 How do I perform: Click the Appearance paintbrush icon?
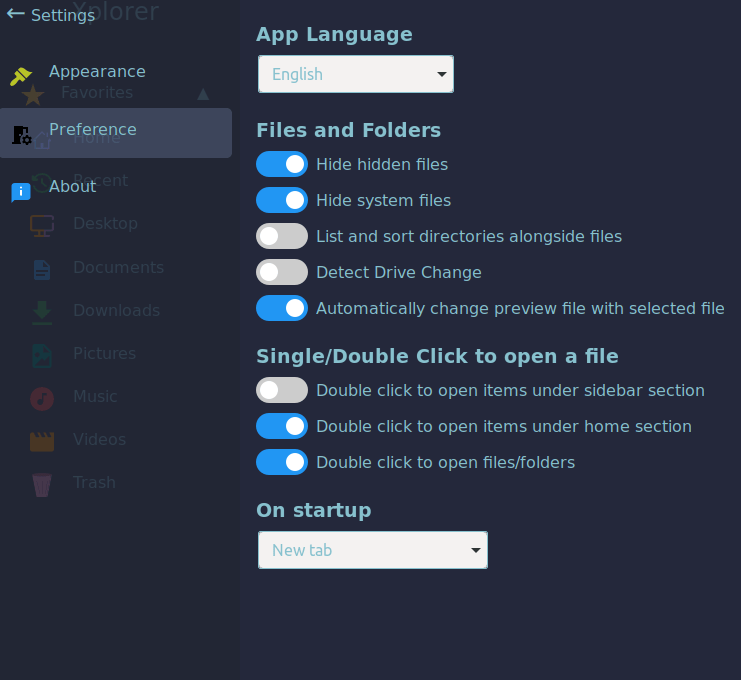(21, 76)
